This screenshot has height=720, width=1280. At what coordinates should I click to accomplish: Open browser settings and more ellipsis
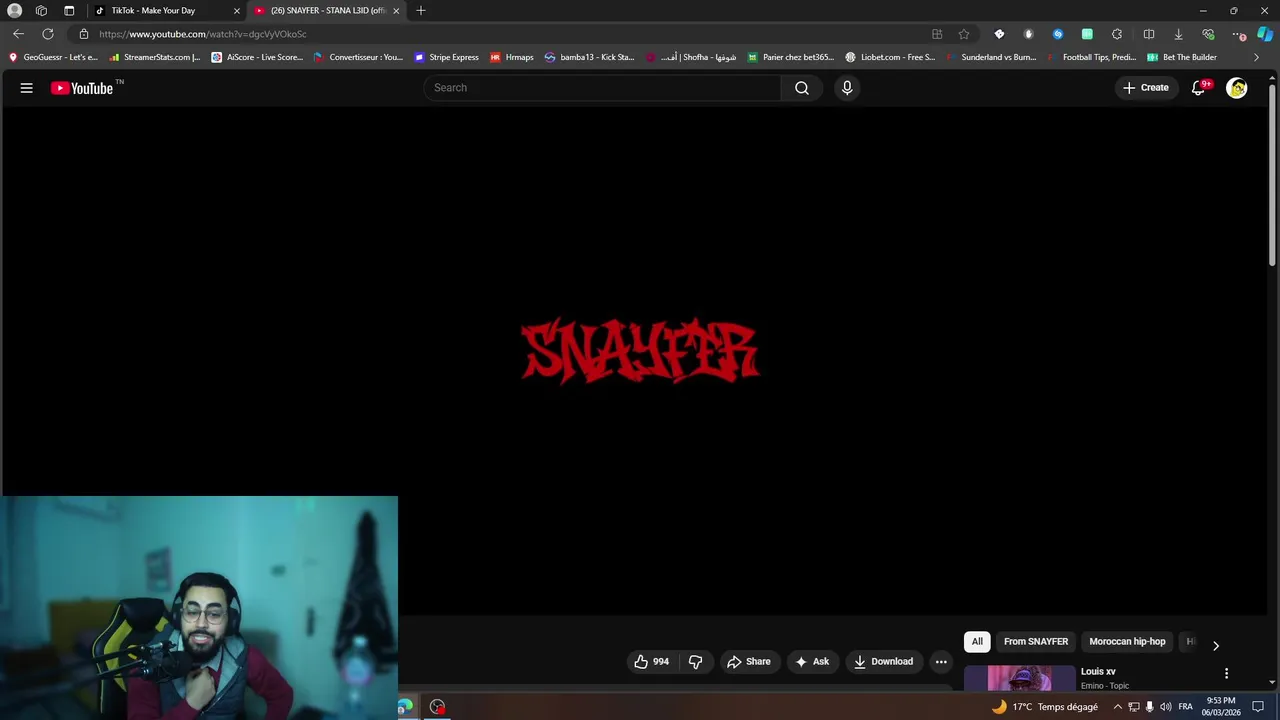1238,34
